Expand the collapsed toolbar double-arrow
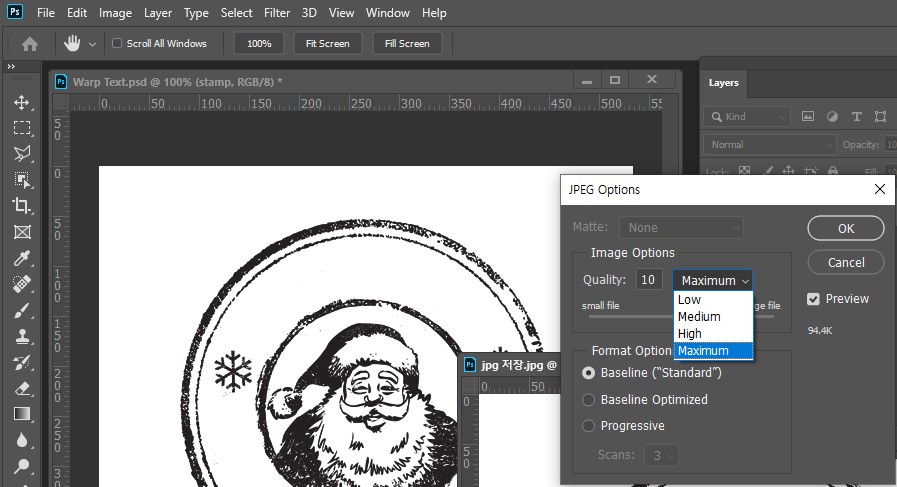Viewport: 897px width, 487px height. tap(11, 67)
